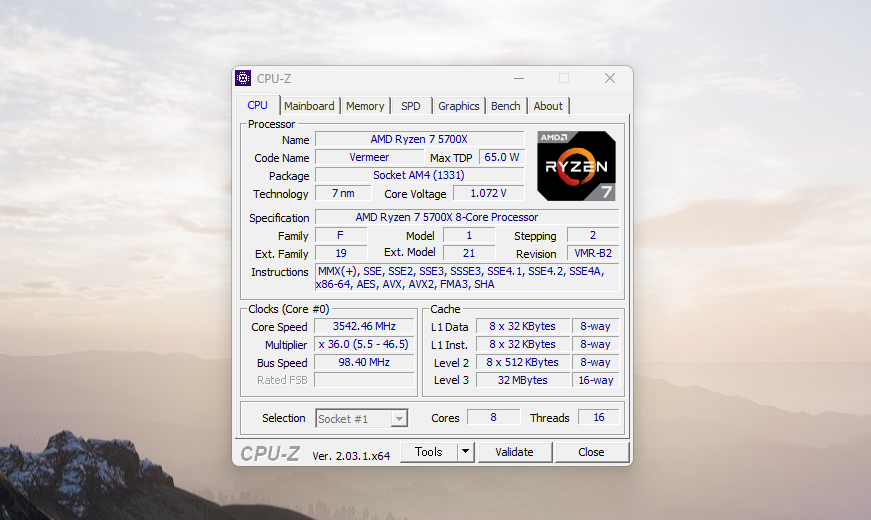Click the Cores value 8
Viewport: 871px width, 520px height.
point(493,417)
